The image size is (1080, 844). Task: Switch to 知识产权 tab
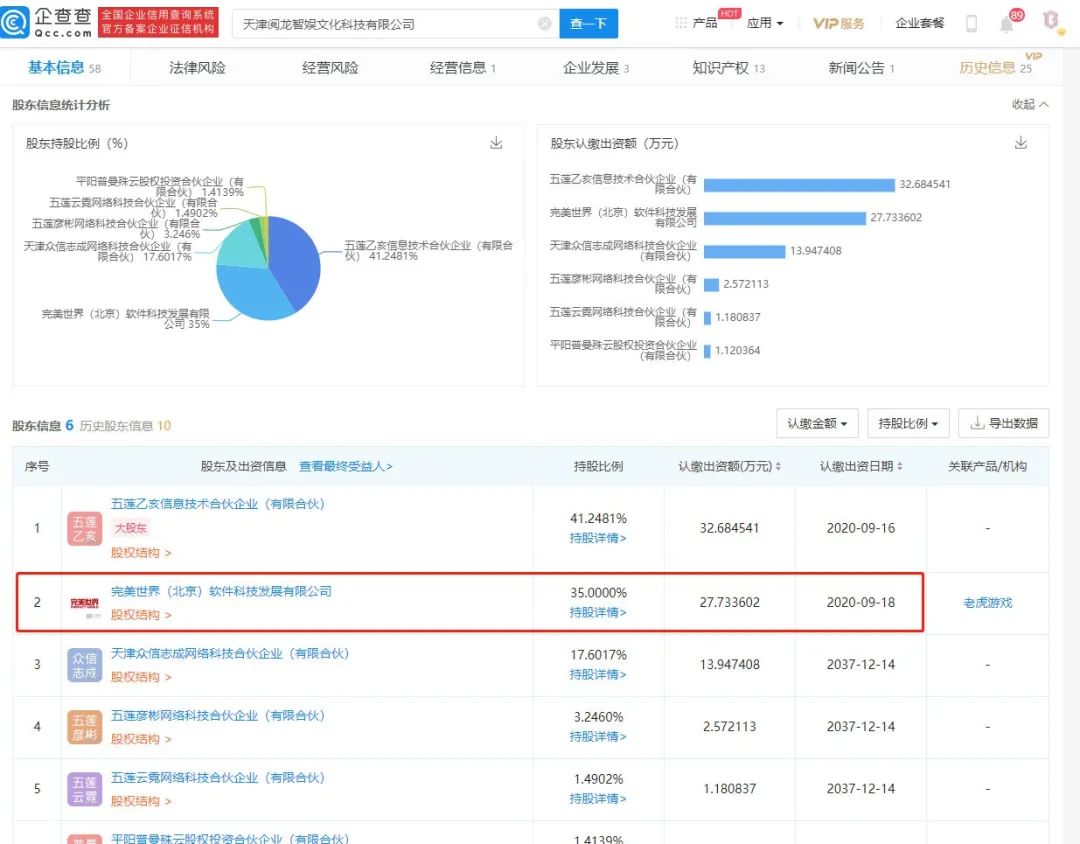click(x=729, y=68)
